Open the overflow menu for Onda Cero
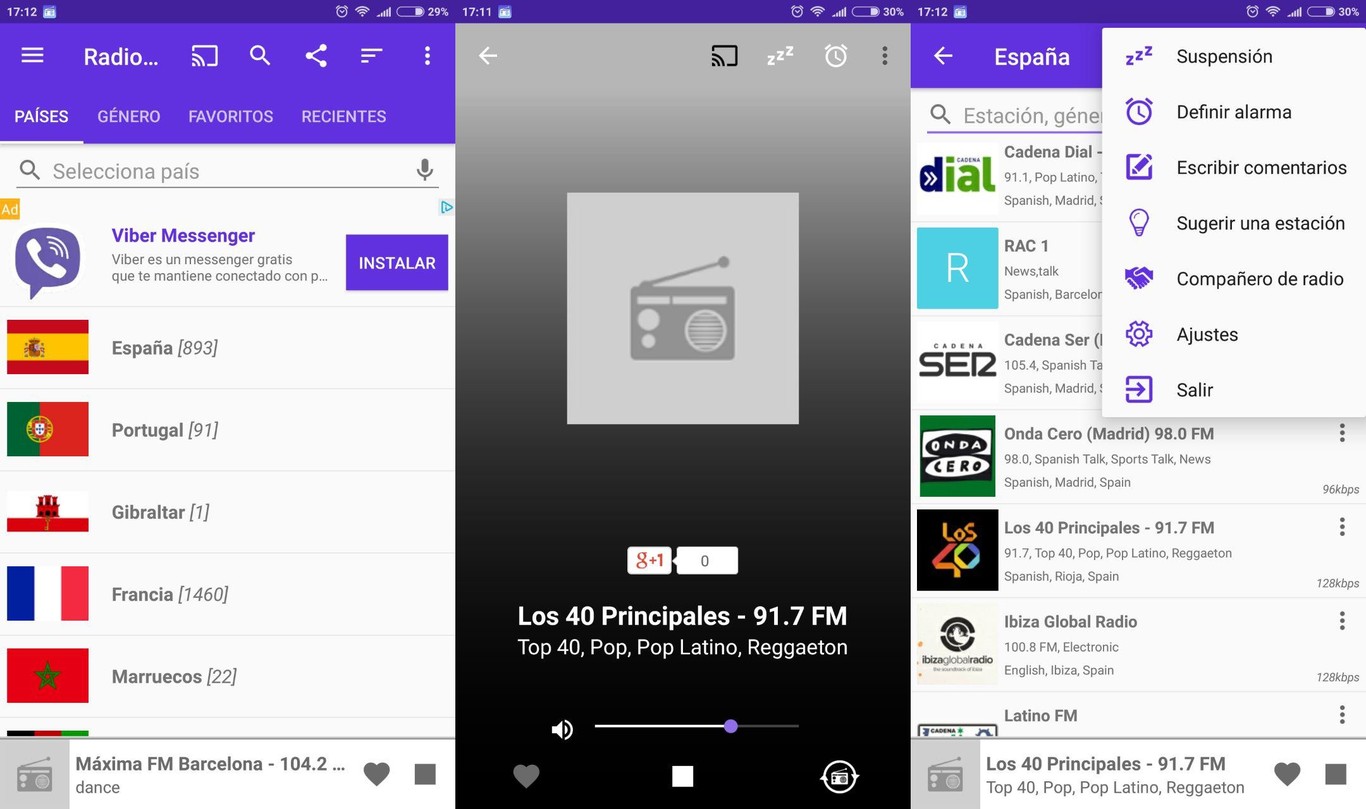The width and height of the screenshot is (1366, 809). click(1342, 432)
